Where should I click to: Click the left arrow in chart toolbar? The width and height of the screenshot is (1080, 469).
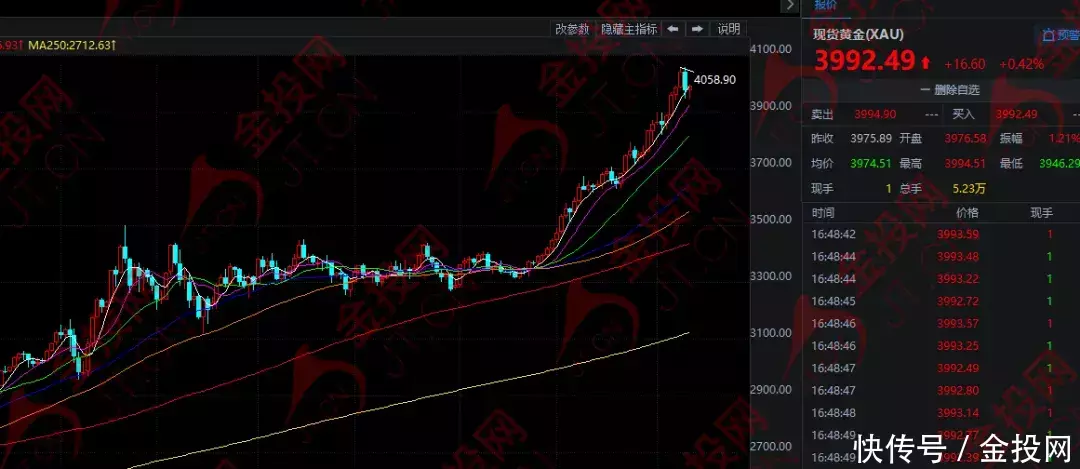pyautogui.click(x=674, y=29)
